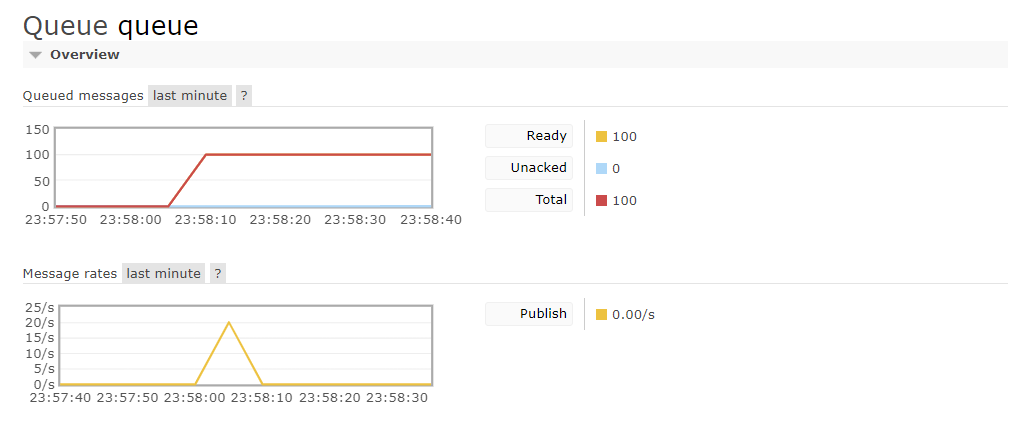Open Queued messages 'last minute' range selector

(190, 96)
